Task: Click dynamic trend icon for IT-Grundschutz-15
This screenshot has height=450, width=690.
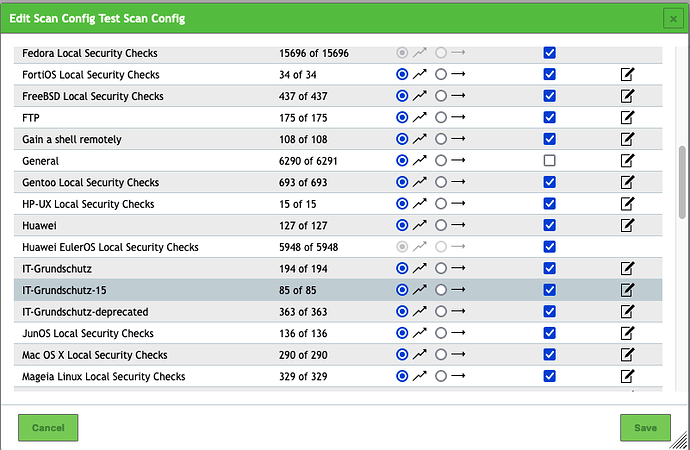Action: pyautogui.click(x=420, y=290)
